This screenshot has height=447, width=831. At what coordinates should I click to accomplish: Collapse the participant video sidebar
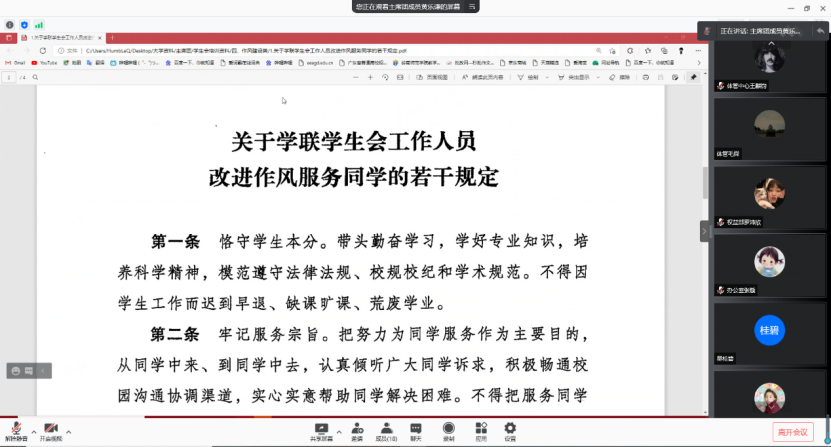pos(704,230)
